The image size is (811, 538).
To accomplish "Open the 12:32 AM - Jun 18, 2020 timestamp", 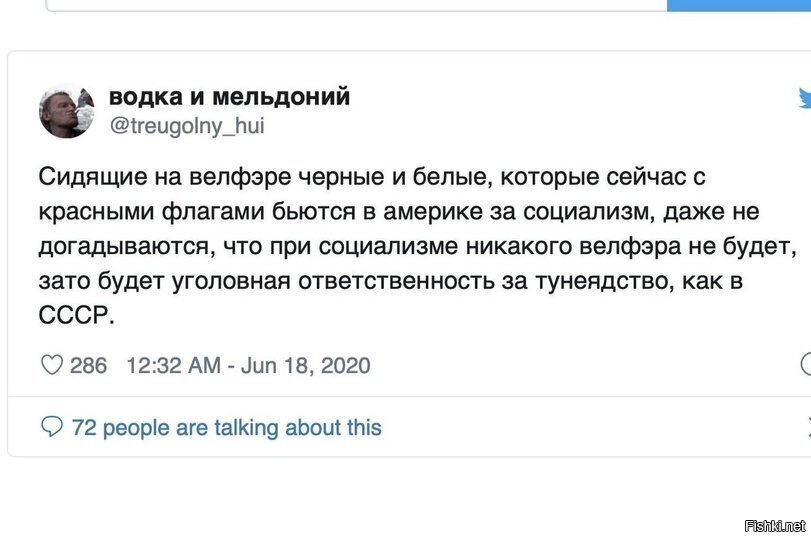I will [248, 365].
